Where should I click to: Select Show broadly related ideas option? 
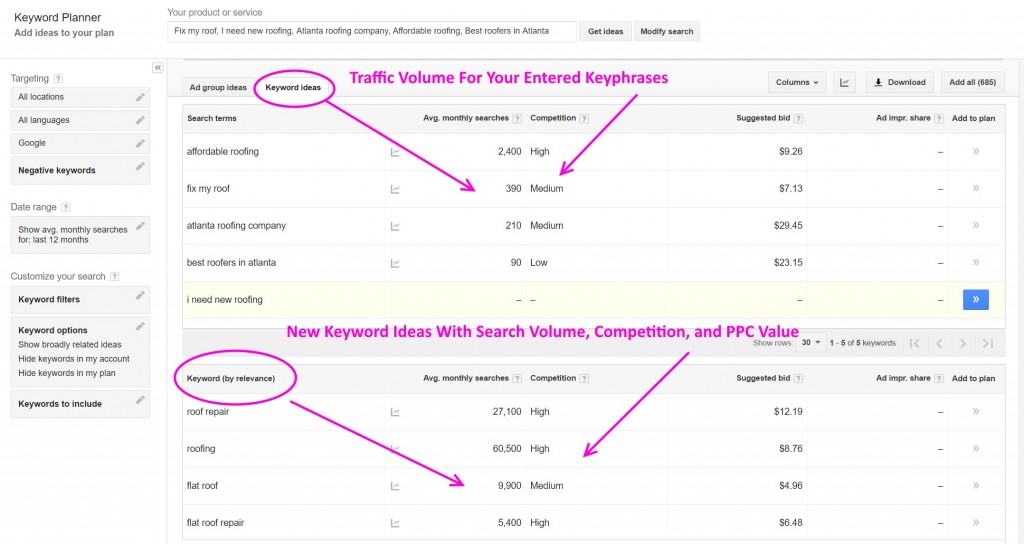click(69, 345)
